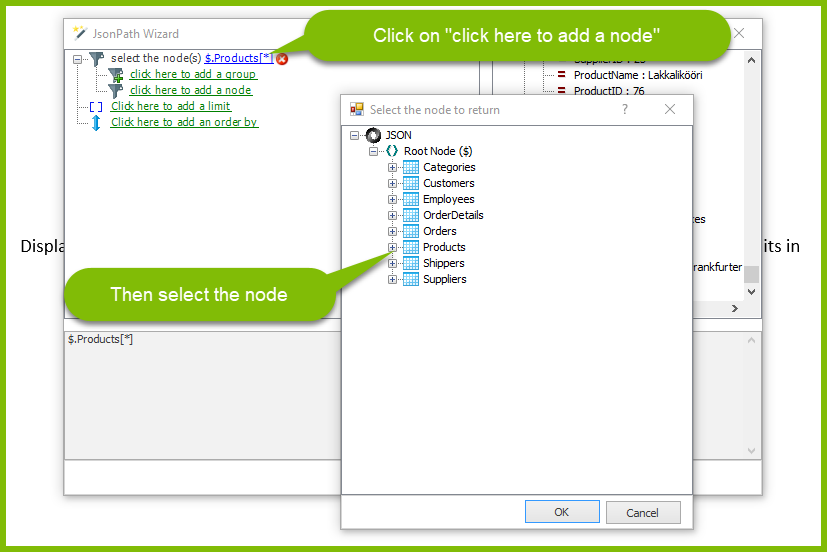
Task: Click the link 'click here to add a node'
Action: click(191, 90)
